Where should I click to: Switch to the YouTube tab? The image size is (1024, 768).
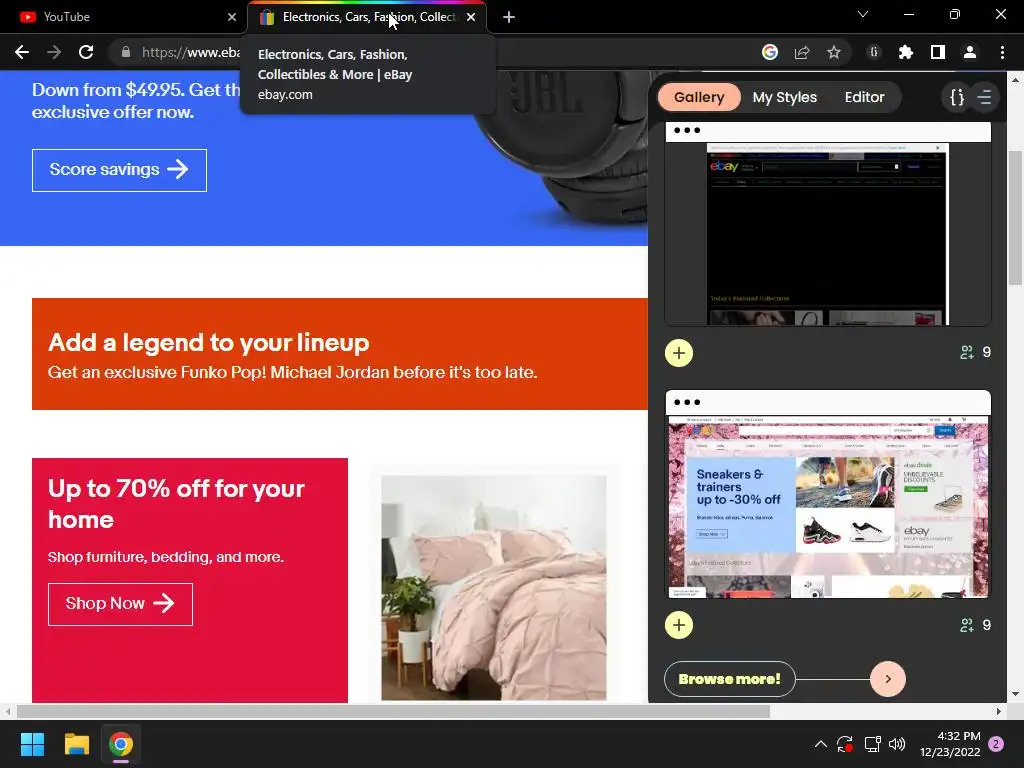124,17
